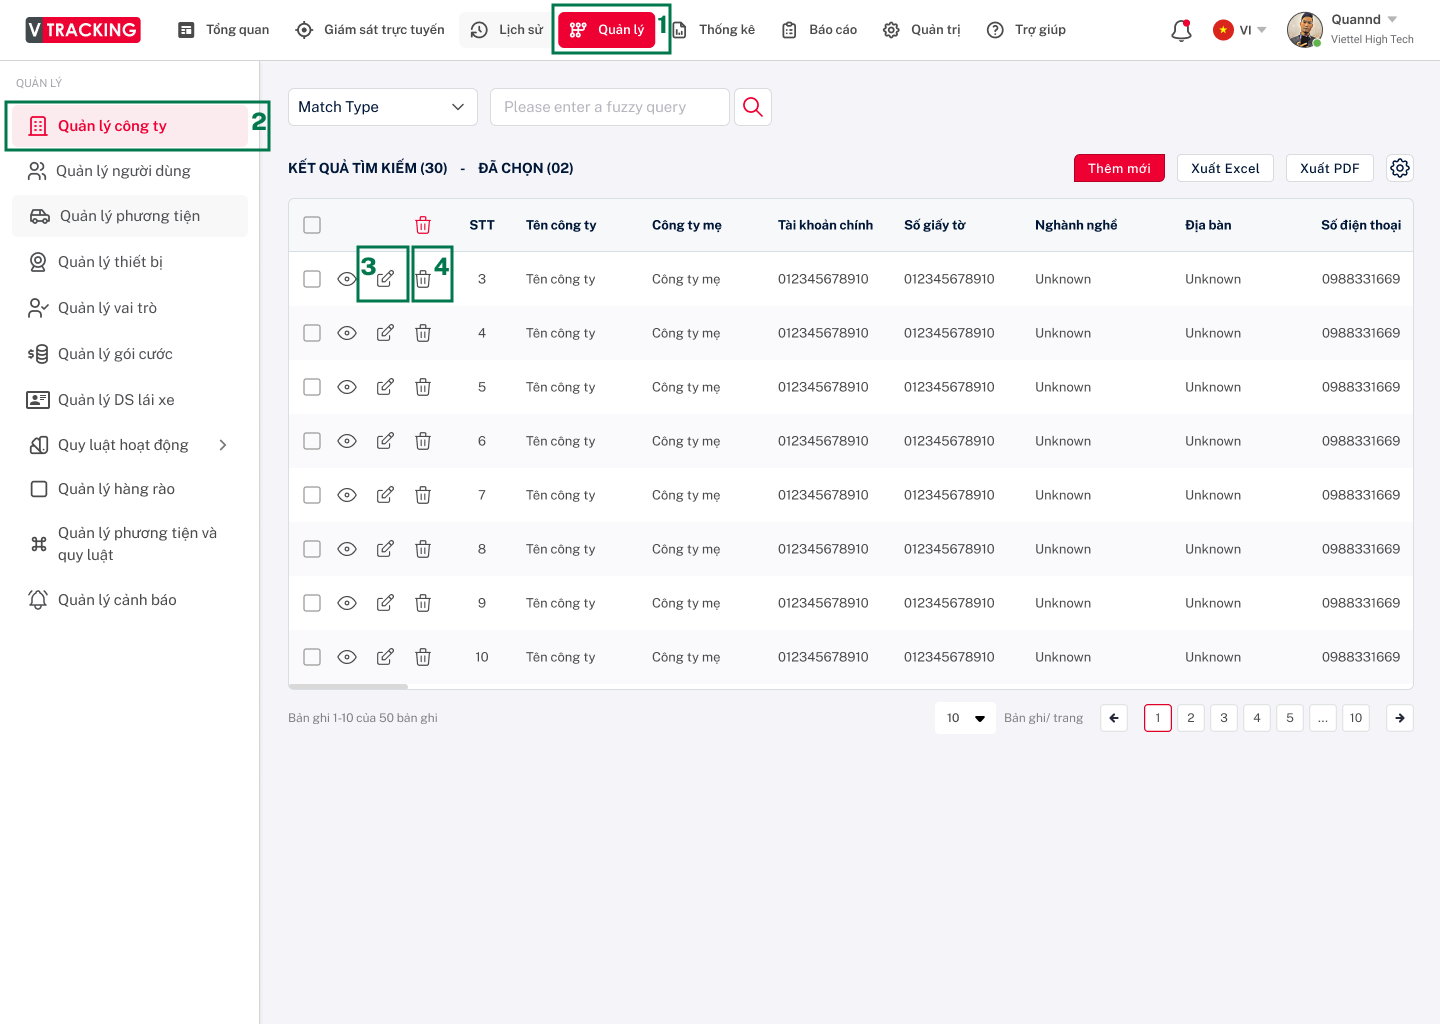The height and width of the screenshot is (1024, 1440).
Task: View details of row 9 via eye icon
Action: point(347,603)
